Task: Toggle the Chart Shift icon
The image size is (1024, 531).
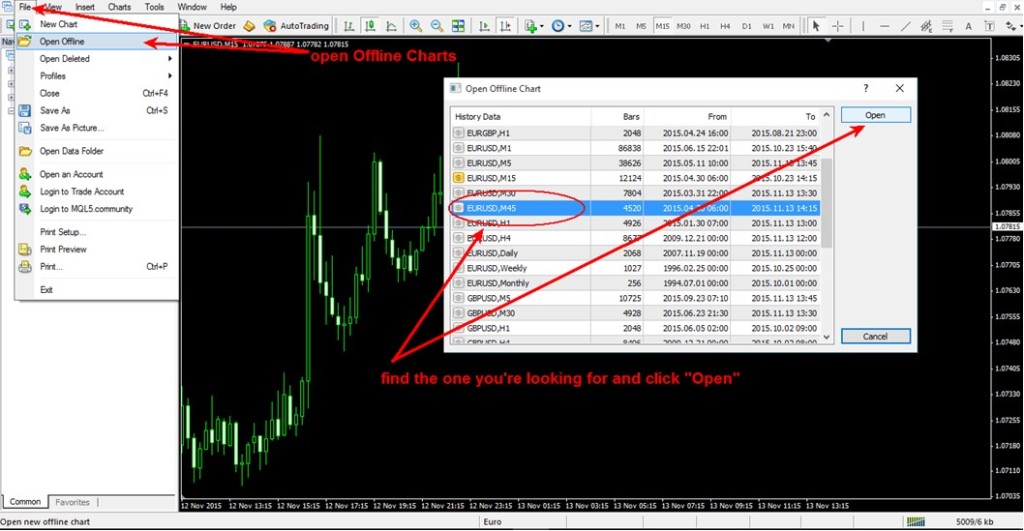Action: (505, 25)
